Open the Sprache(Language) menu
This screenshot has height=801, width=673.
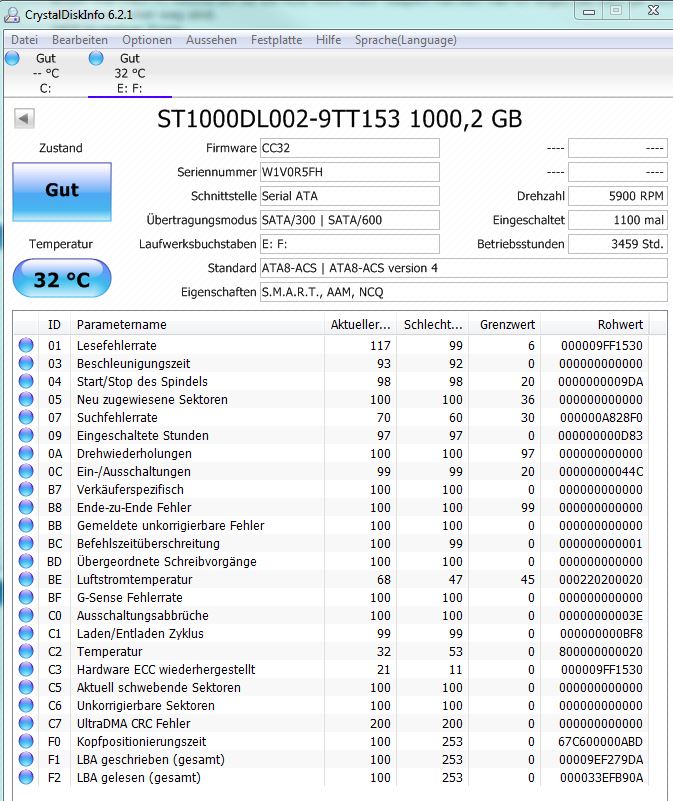[406, 40]
